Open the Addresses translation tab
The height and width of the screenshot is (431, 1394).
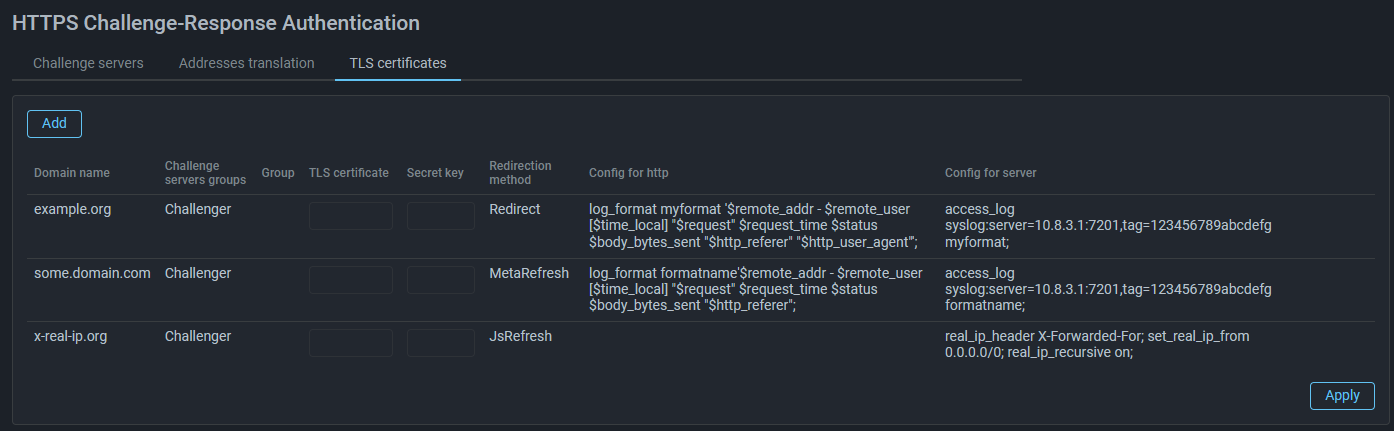coord(246,63)
